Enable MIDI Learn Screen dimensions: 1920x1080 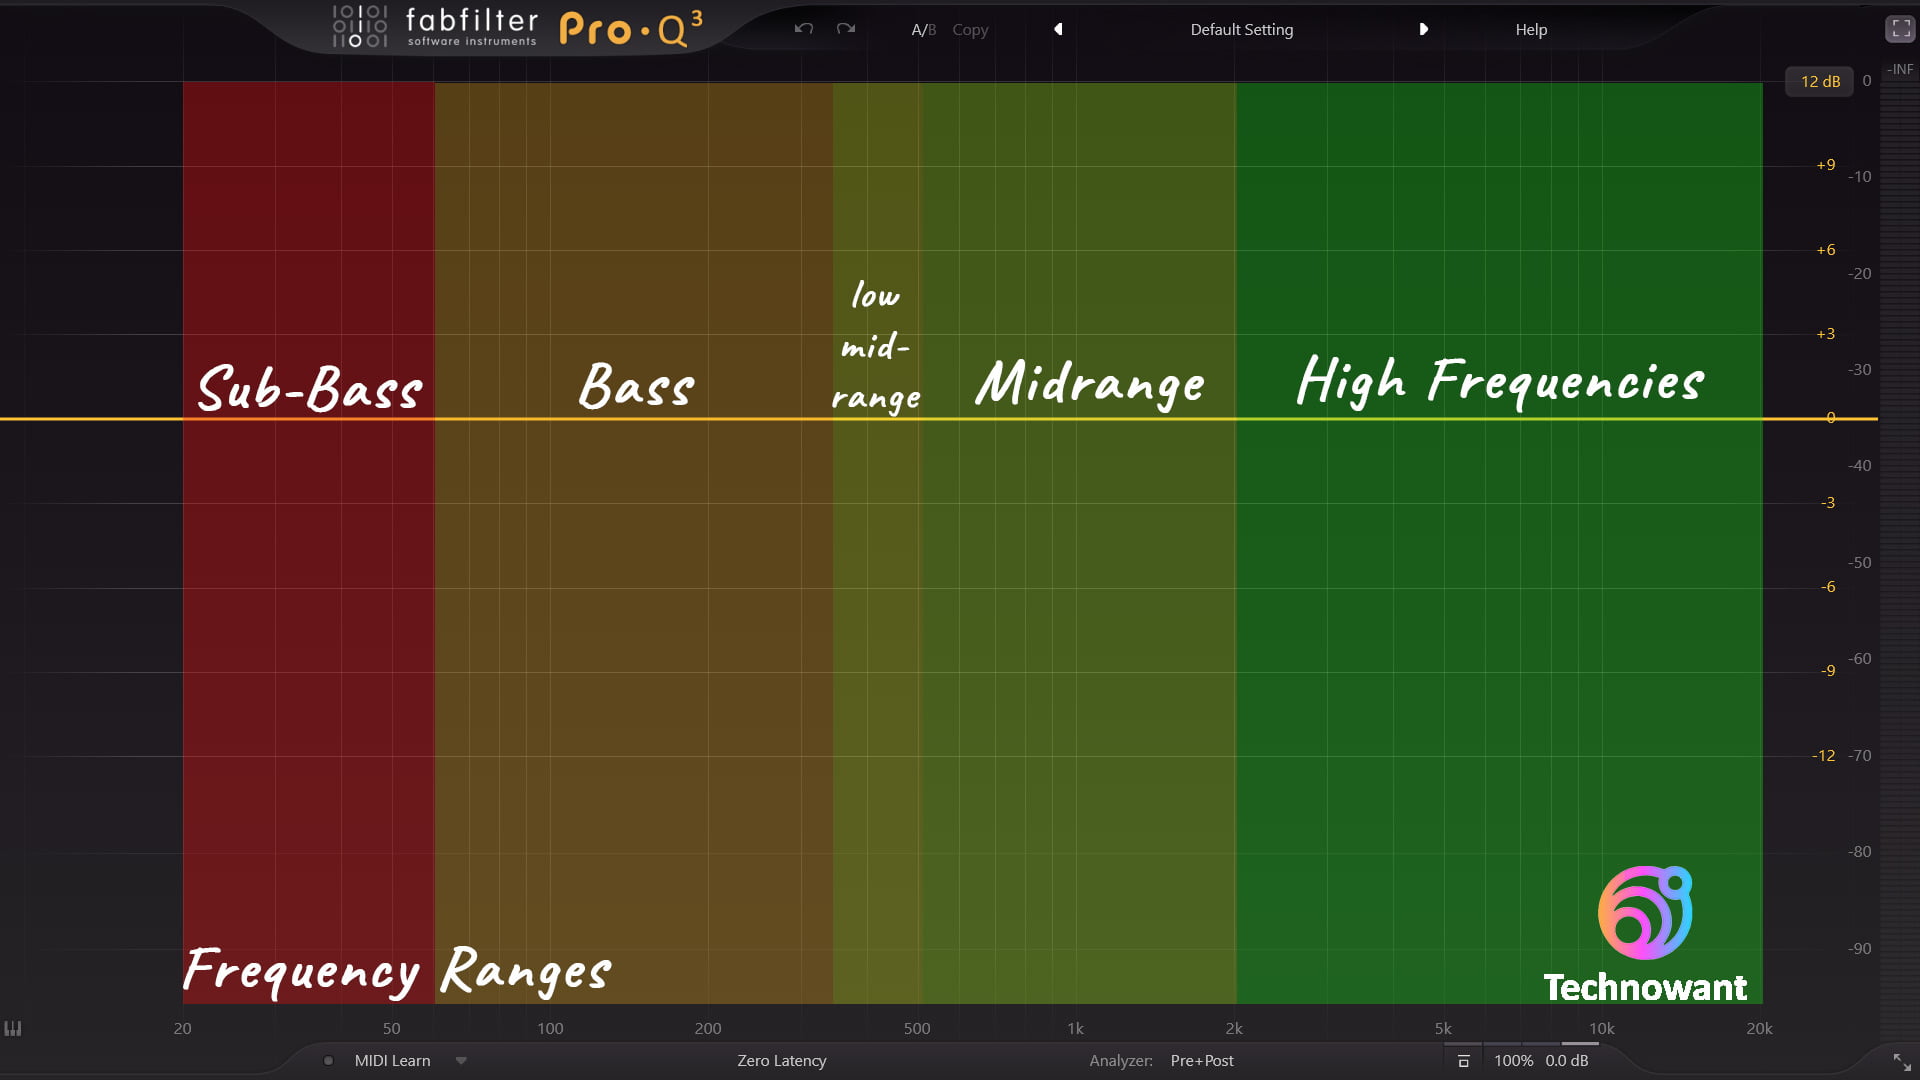coord(392,1060)
